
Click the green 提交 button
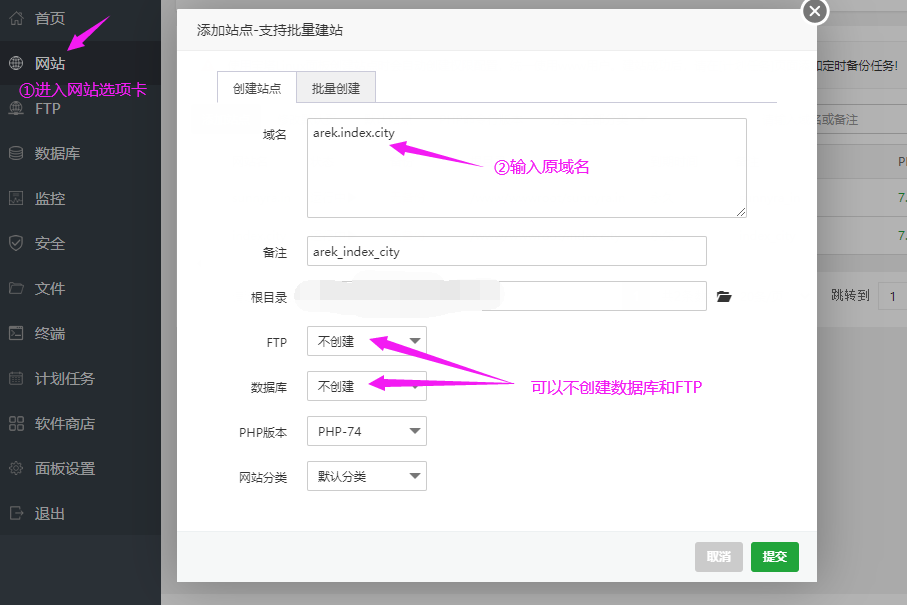click(775, 557)
